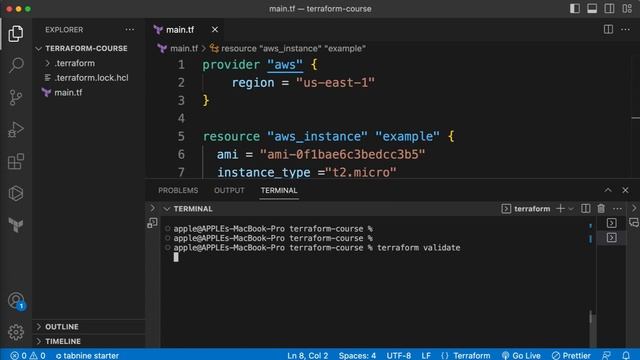Image resolution: width=640 pixels, height=360 pixels.
Task: Open the Explorer view in the activity bar
Action: coord(16,33)
